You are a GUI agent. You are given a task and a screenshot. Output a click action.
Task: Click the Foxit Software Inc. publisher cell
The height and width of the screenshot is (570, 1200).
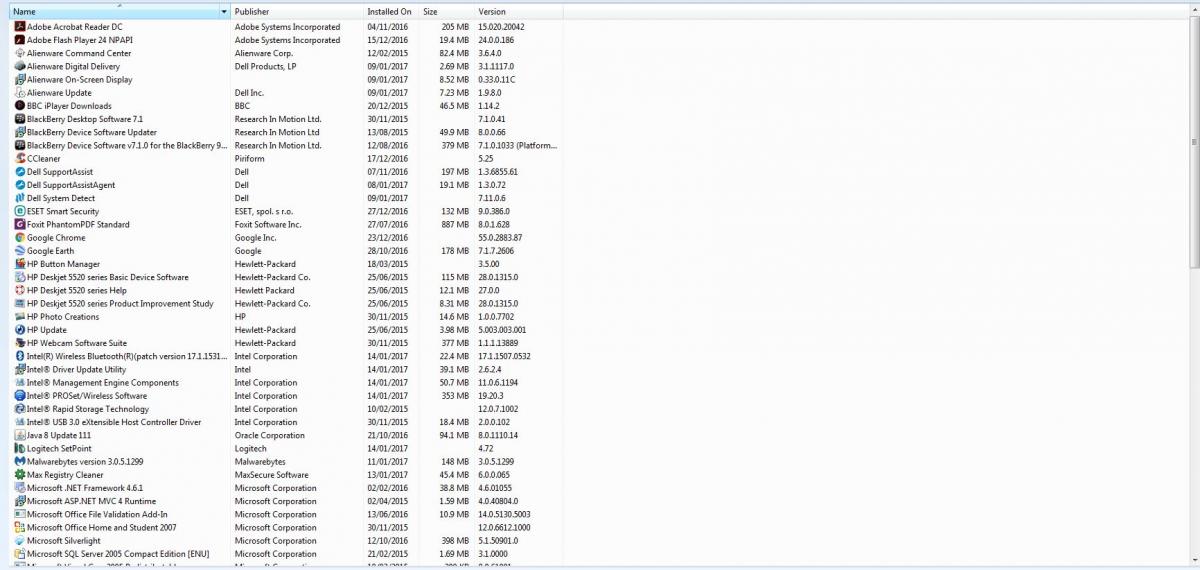coord(268,224)
